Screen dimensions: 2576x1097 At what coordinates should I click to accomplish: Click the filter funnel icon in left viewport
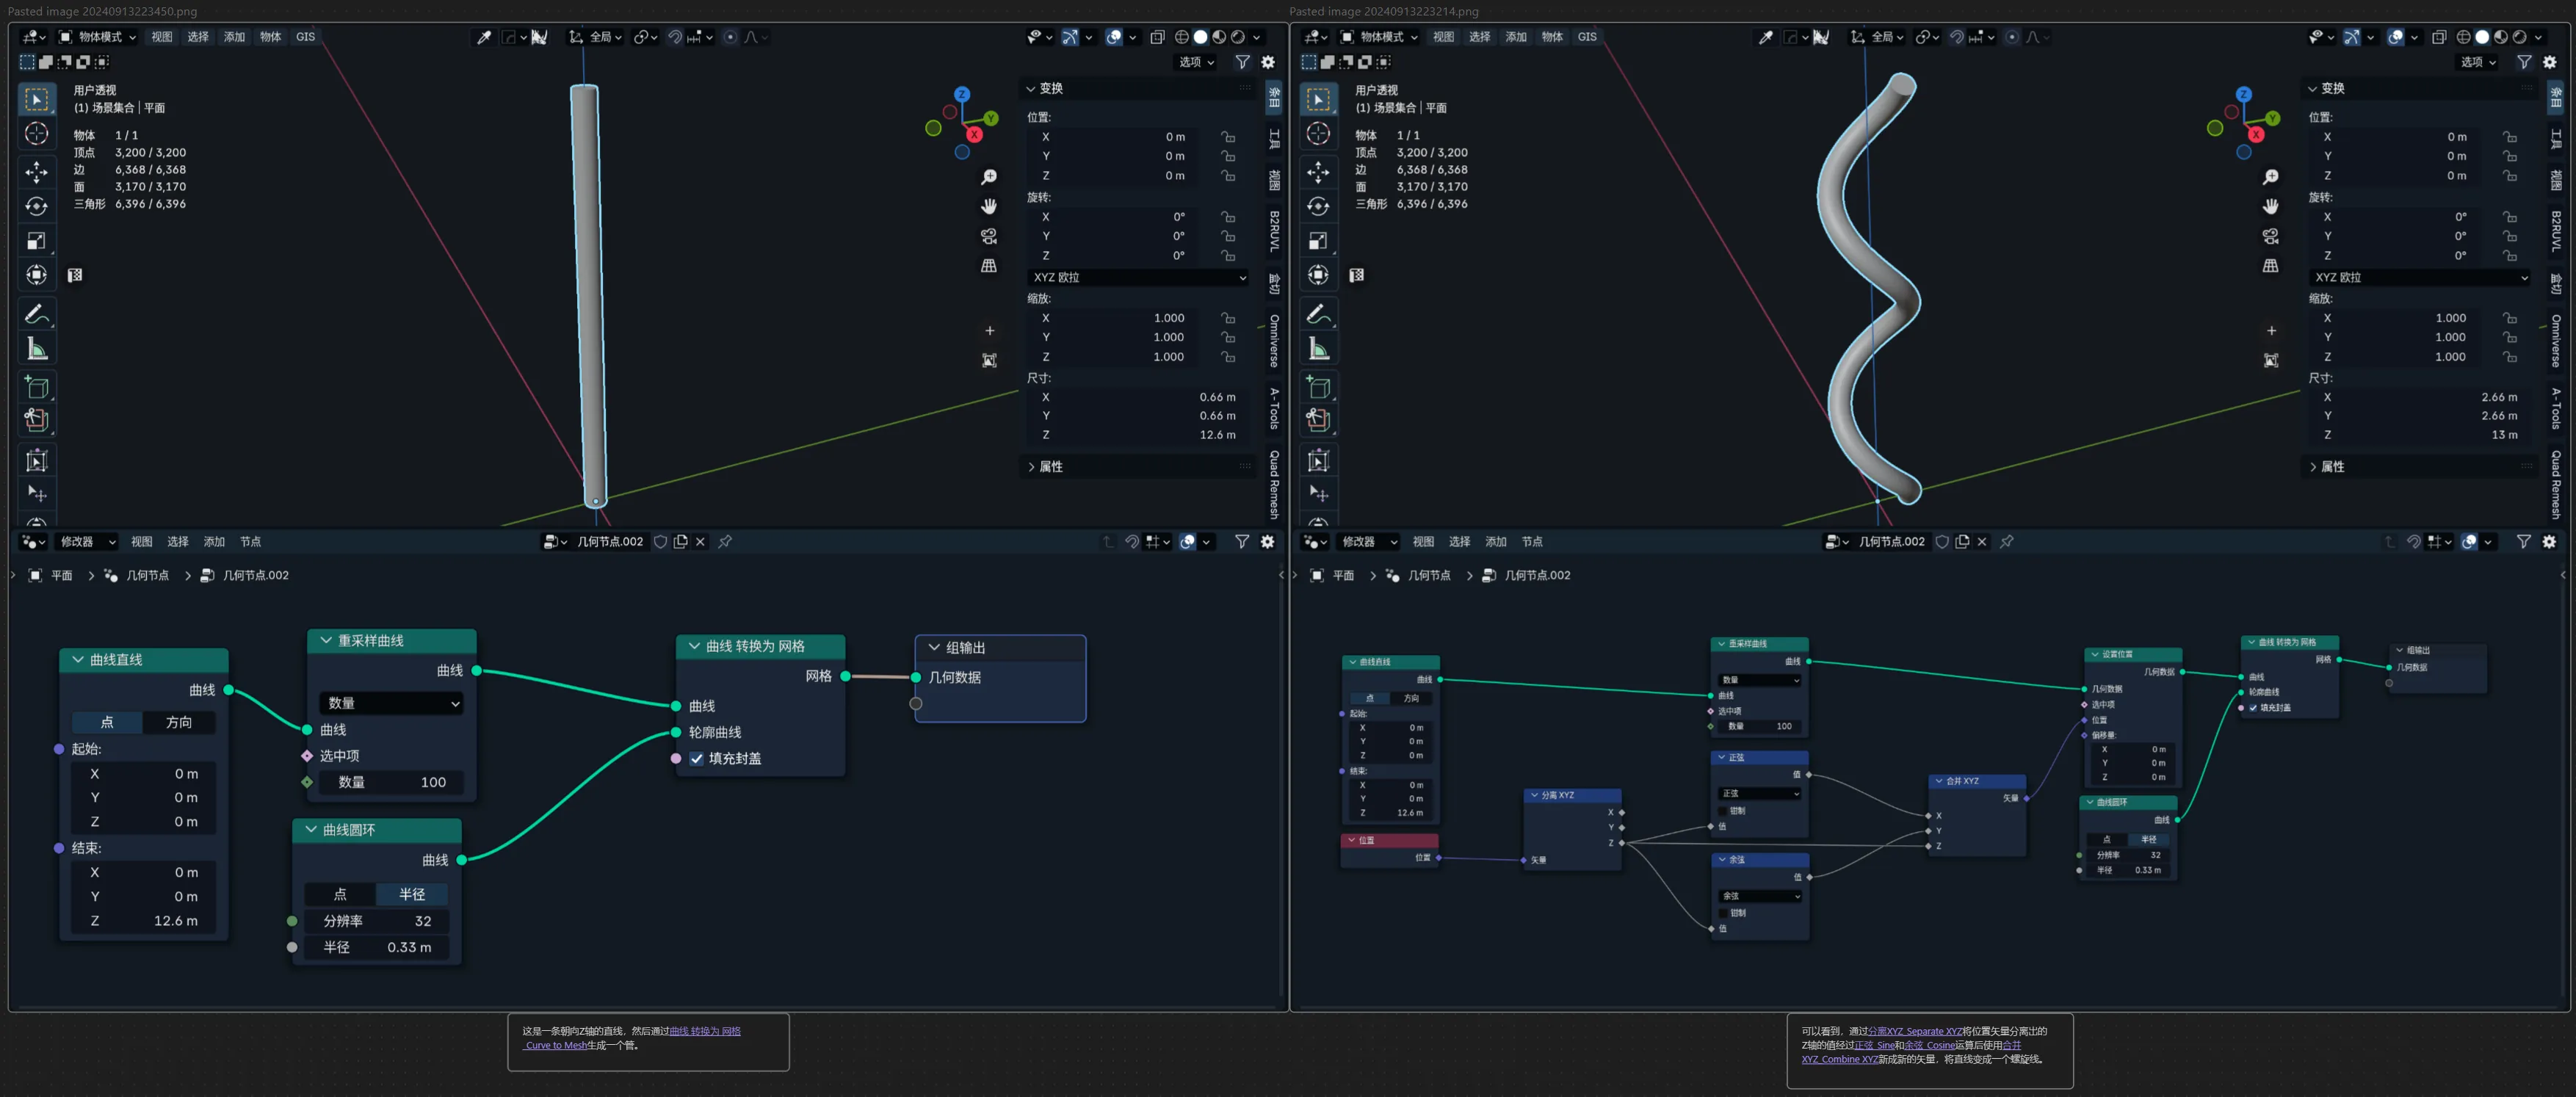(1242, 62)
